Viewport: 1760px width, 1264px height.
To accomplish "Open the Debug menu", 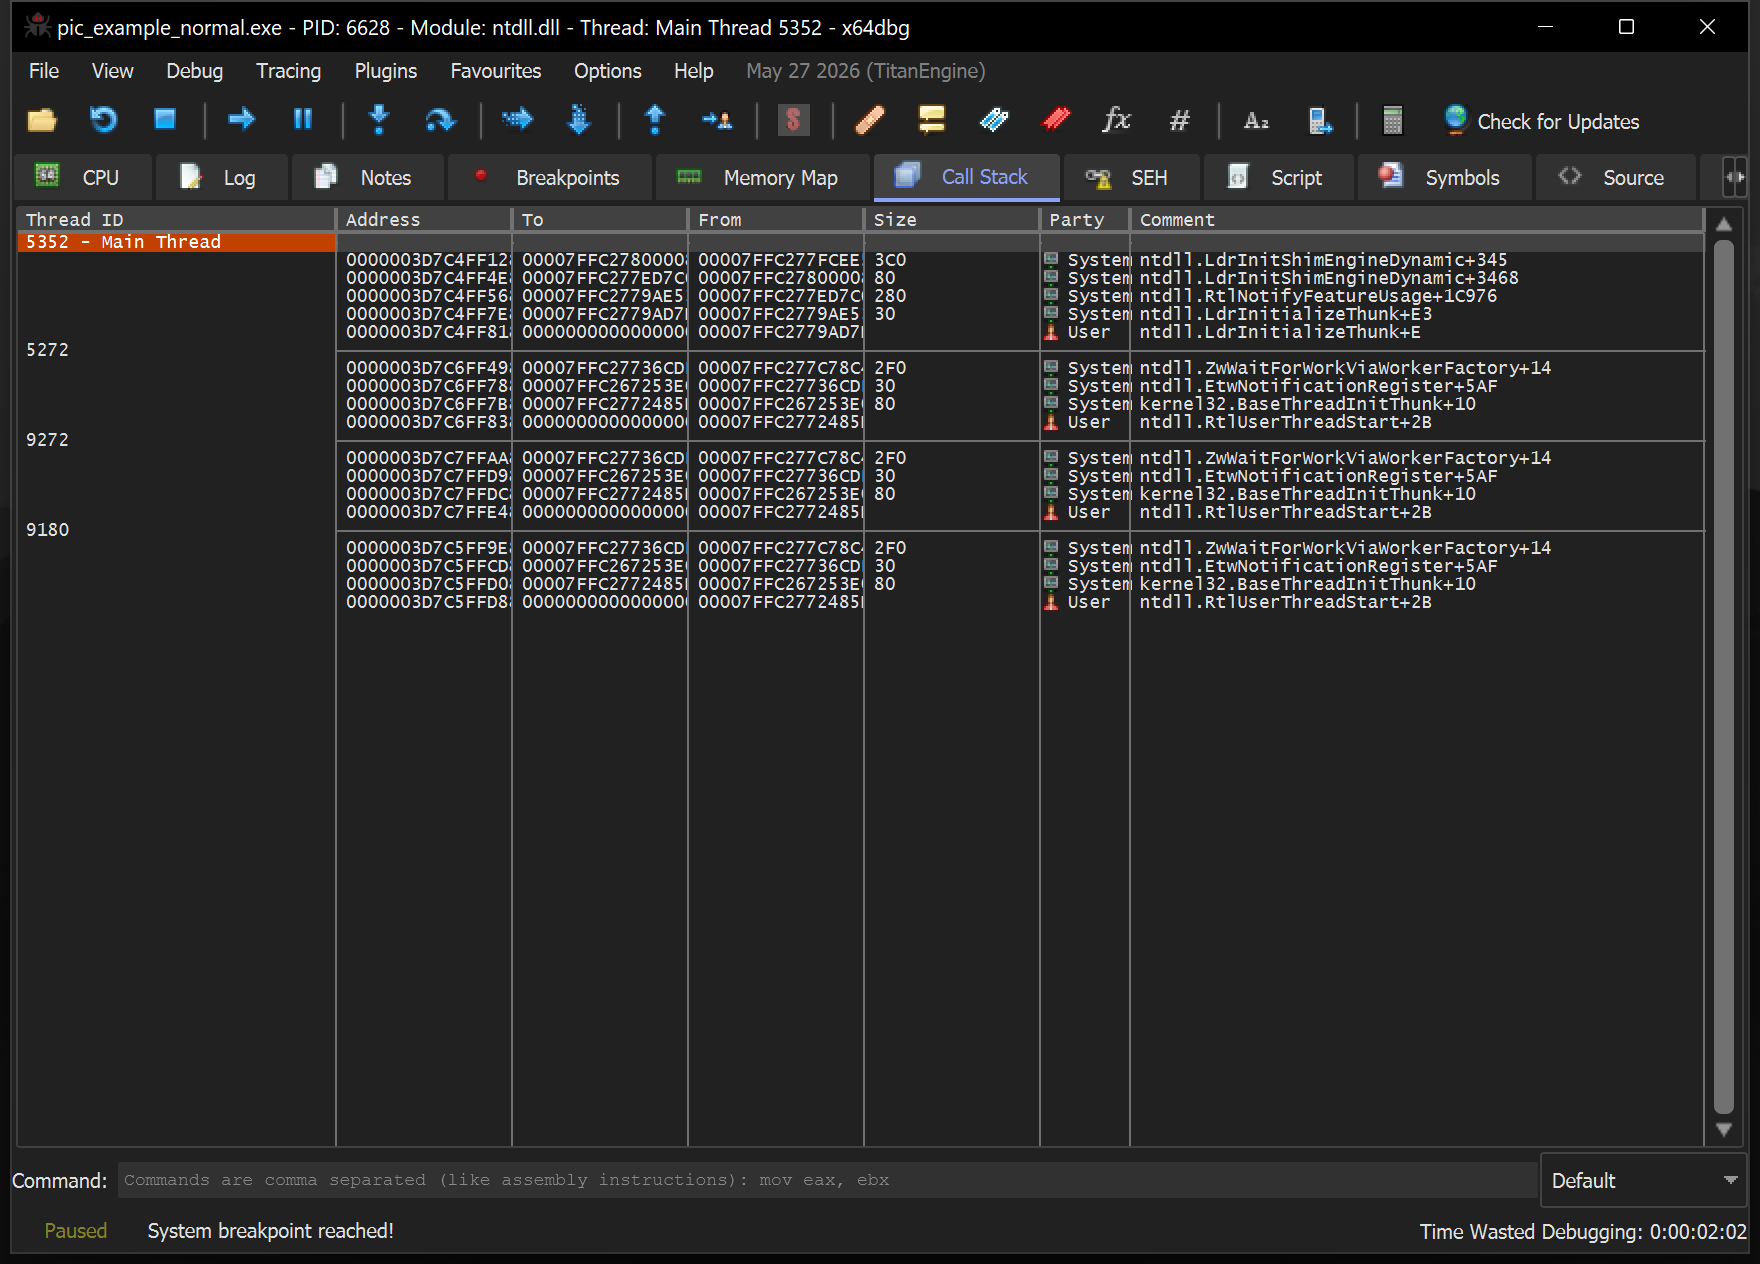I will point(194,71).
